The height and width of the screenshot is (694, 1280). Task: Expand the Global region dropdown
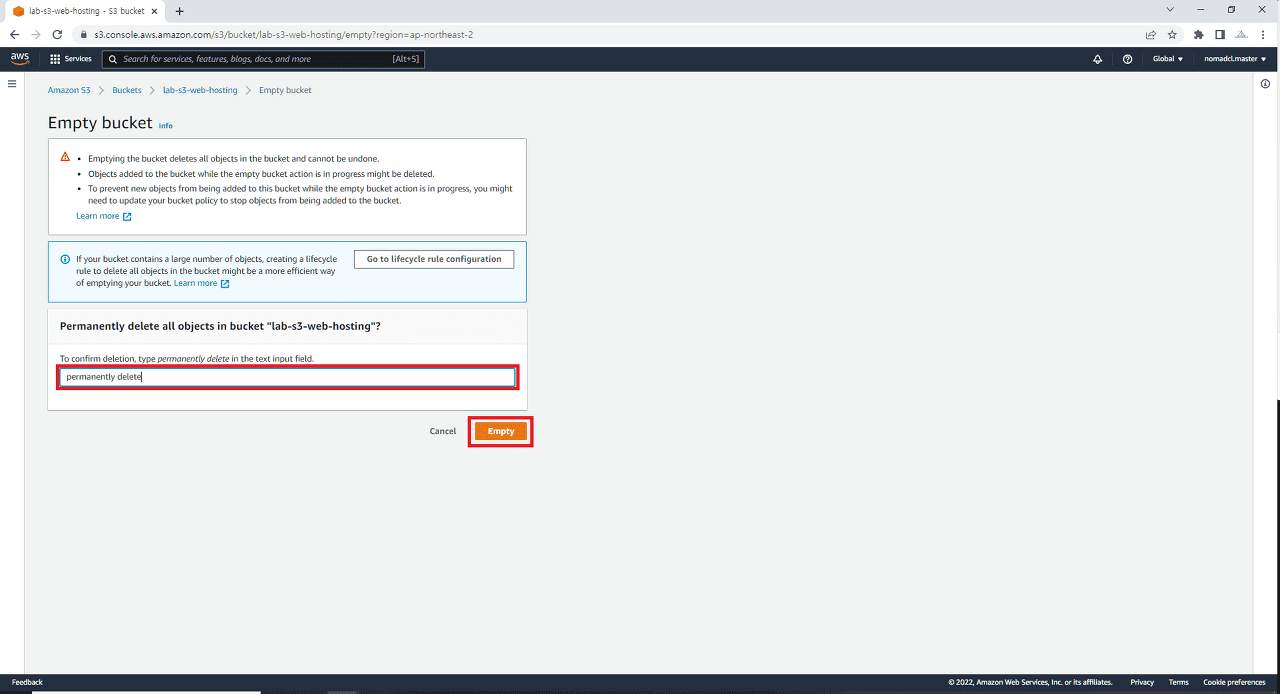point(1167,59)
